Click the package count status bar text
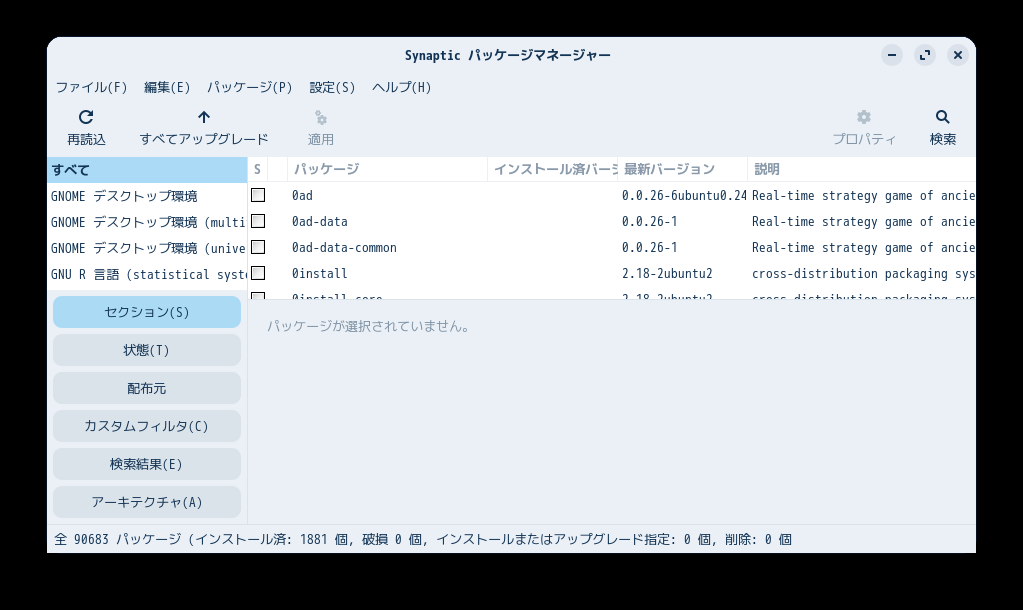The image size is (1023, 610). pos(423,540)
